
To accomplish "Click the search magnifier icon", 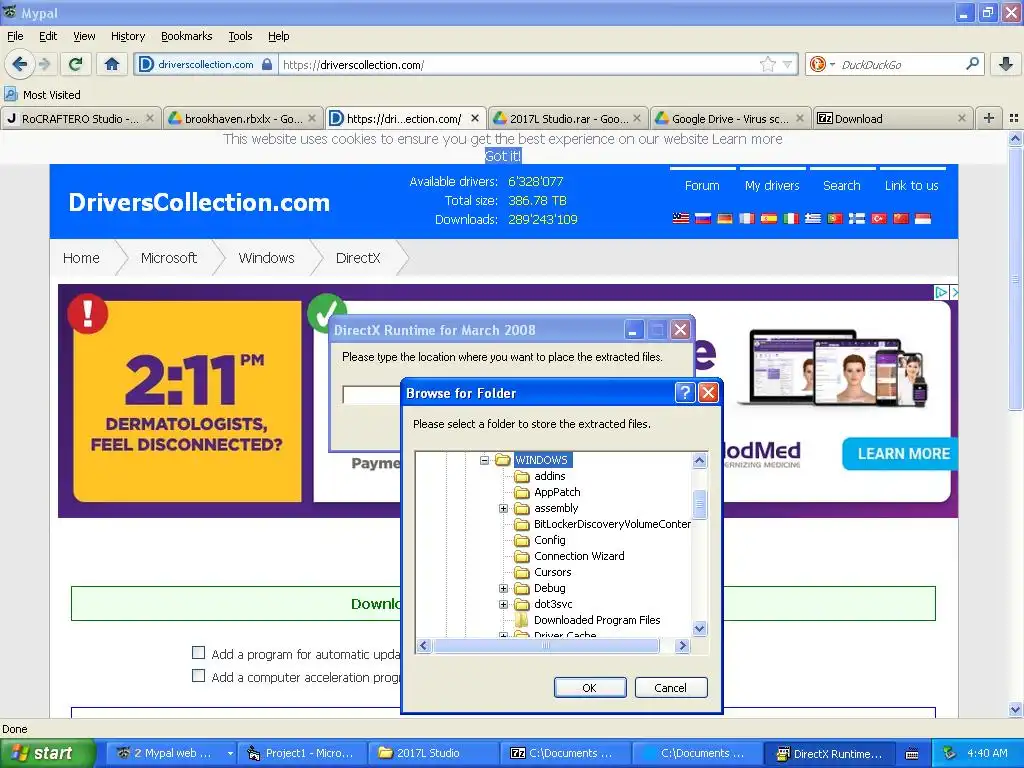I will click(972, 64).
